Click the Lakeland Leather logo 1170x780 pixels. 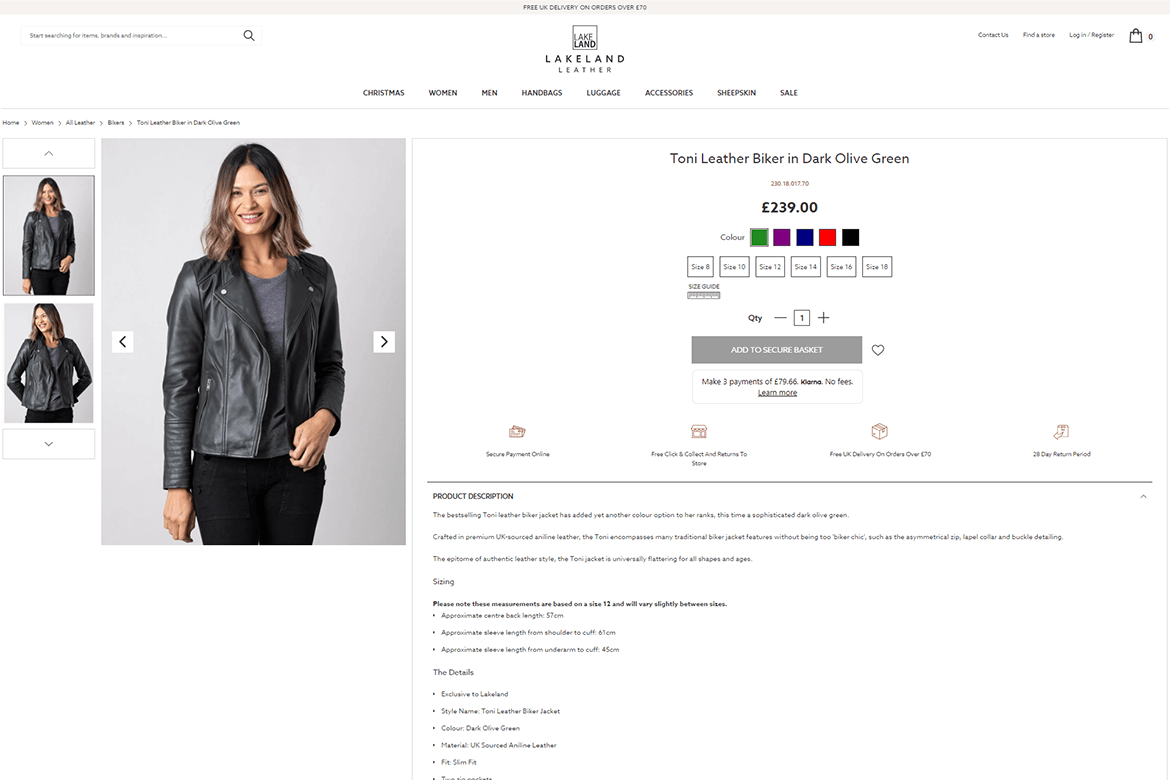(585, 49)
